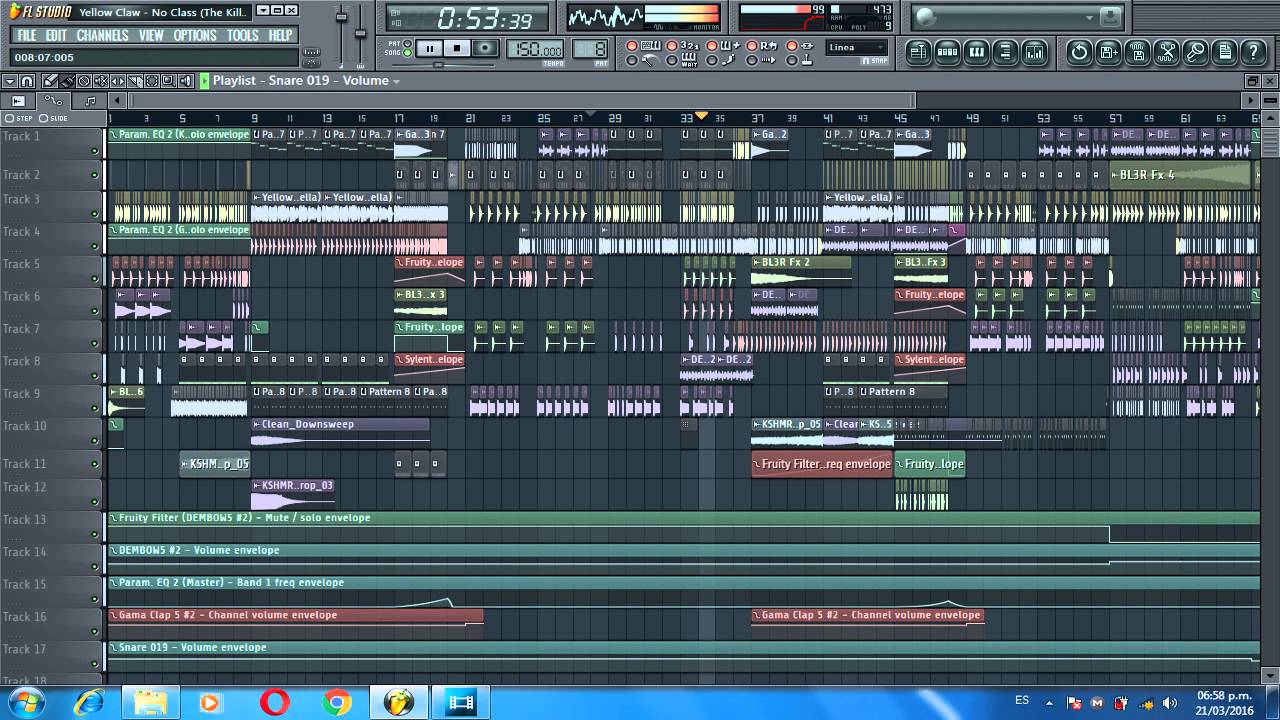Toggle typing keyboard to piano switch
This screenshot has width=1280, height=720.
pyautogui.click(x=631, y=46)
